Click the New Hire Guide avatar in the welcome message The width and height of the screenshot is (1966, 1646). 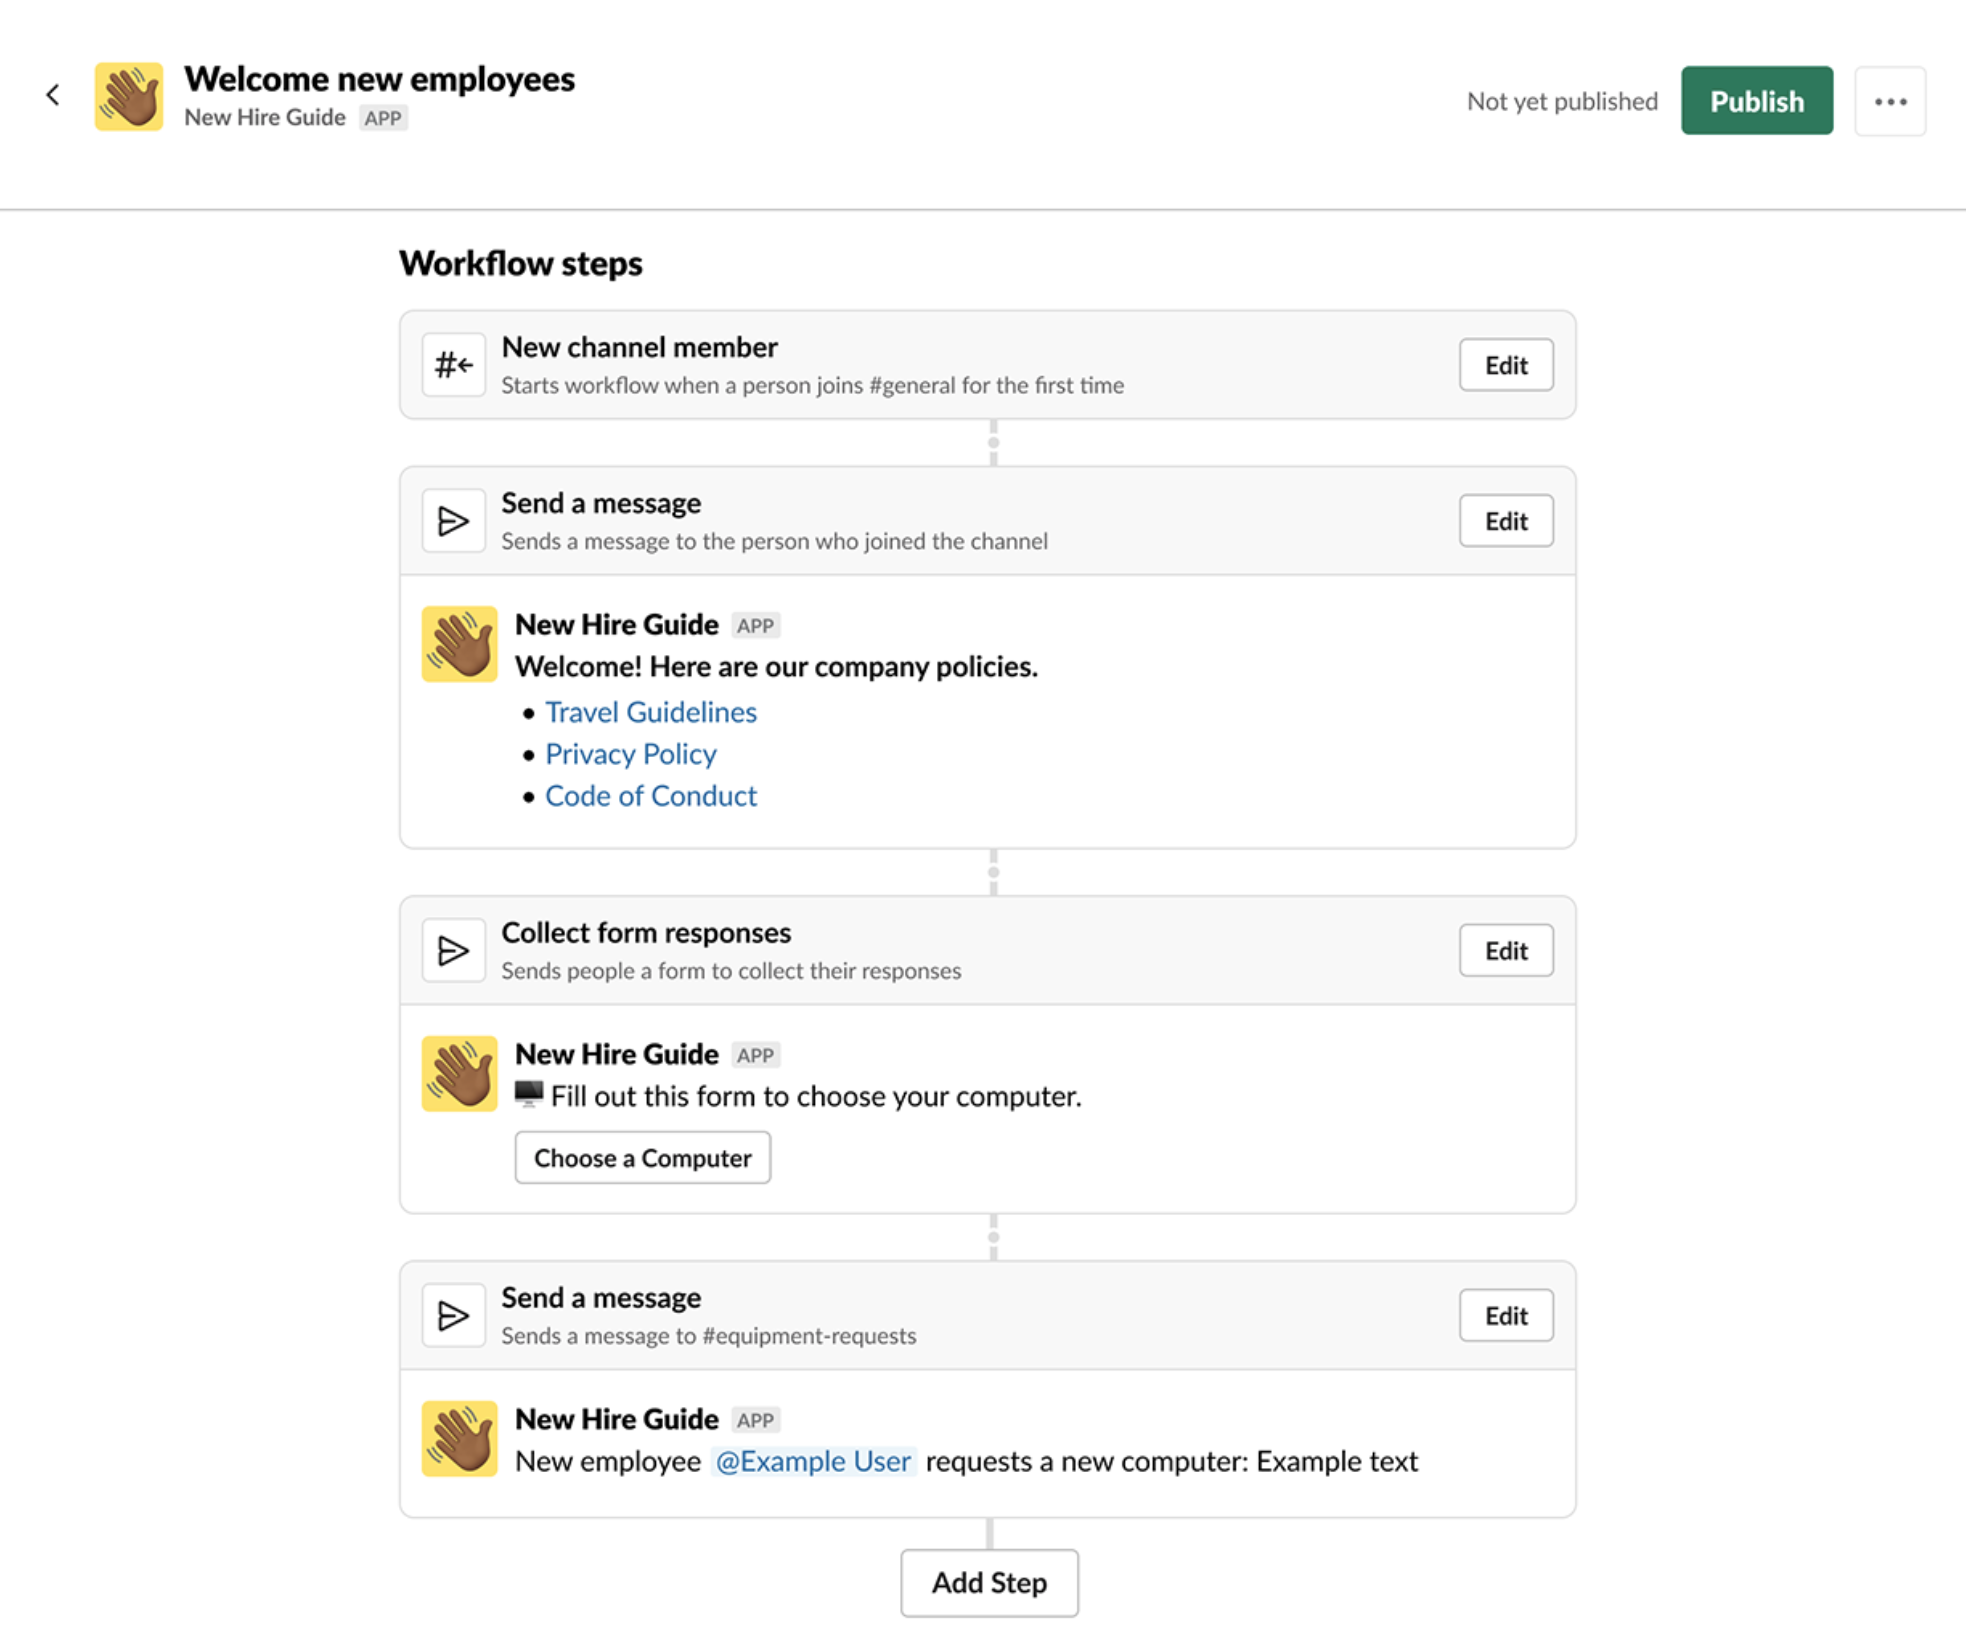459,644
